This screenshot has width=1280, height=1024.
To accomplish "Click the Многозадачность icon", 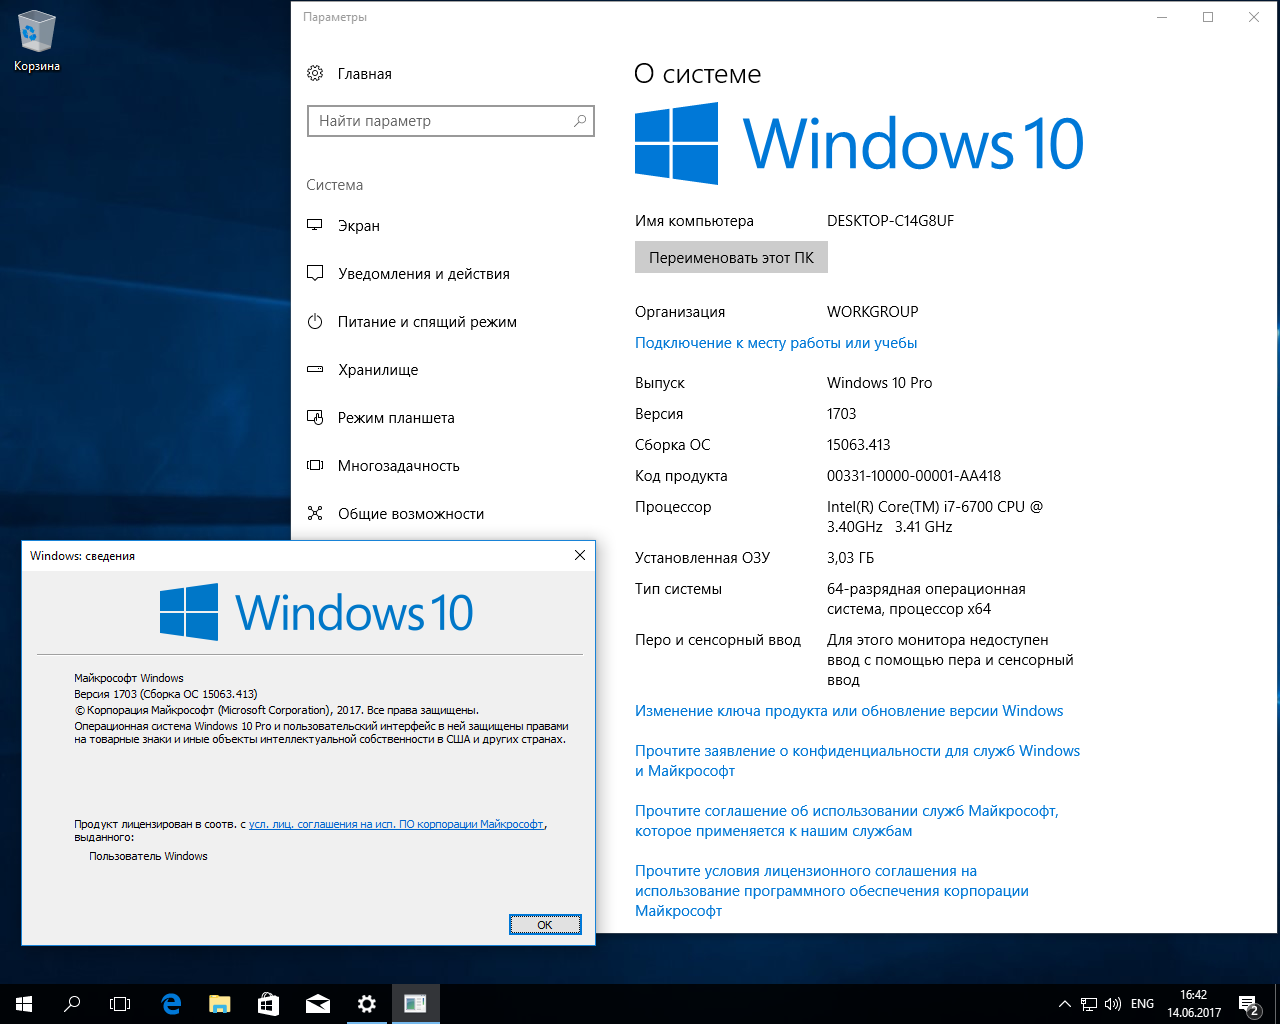I will click(315, 465).
